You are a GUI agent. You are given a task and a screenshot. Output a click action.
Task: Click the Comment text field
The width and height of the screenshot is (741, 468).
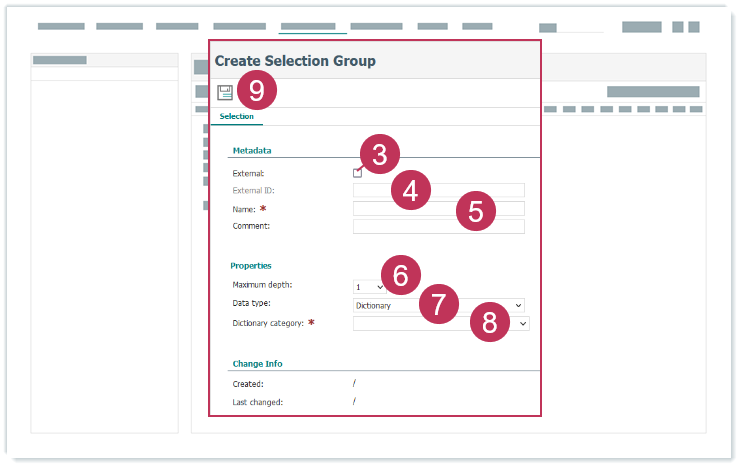click(438, 227)
